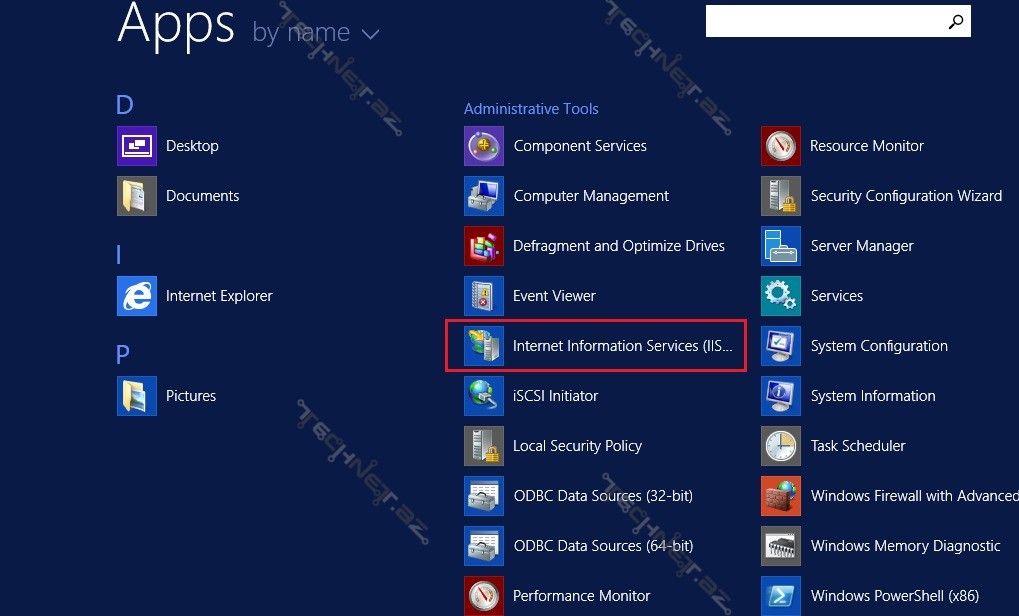Open Event Viewer icon
Image resolution: width=1019 pixels, height=616 pixels.
pos(484,296)
